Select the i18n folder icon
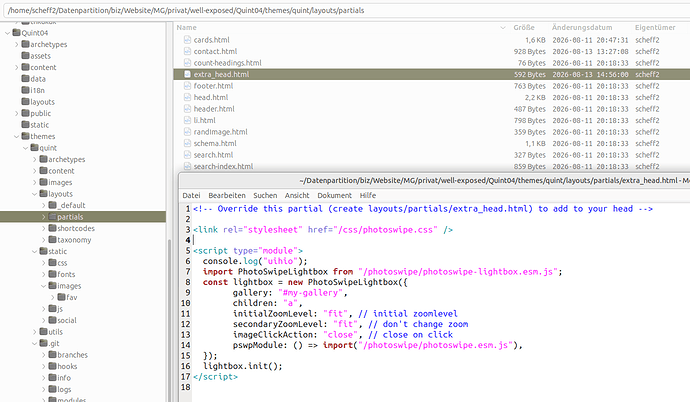 [26, 90]
